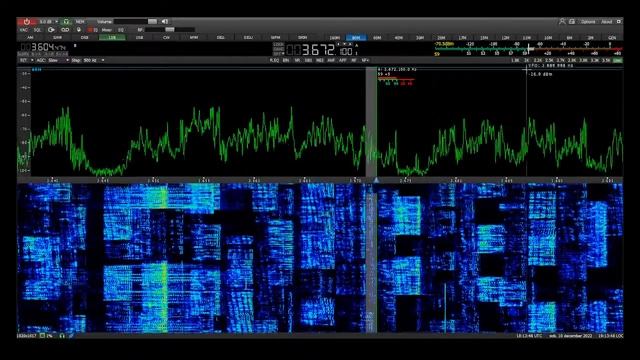
Task: Toggle the LOCK button left of VFO
Action: click(278, 44)
